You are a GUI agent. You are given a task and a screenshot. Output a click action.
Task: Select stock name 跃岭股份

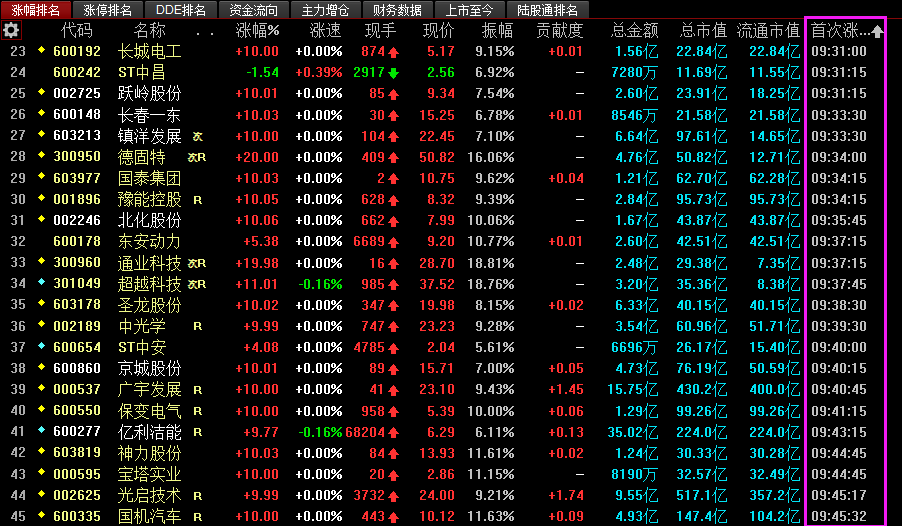tap(150, 94)
